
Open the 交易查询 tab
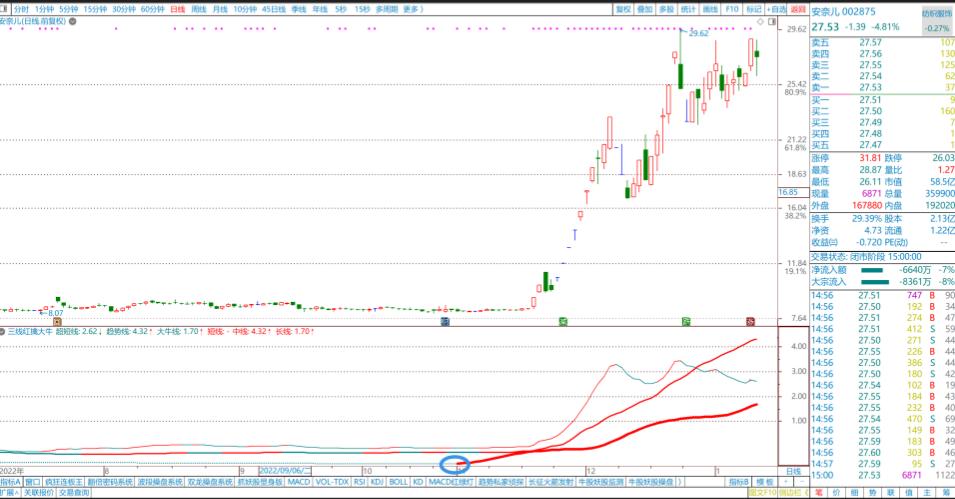pos(74,492)
